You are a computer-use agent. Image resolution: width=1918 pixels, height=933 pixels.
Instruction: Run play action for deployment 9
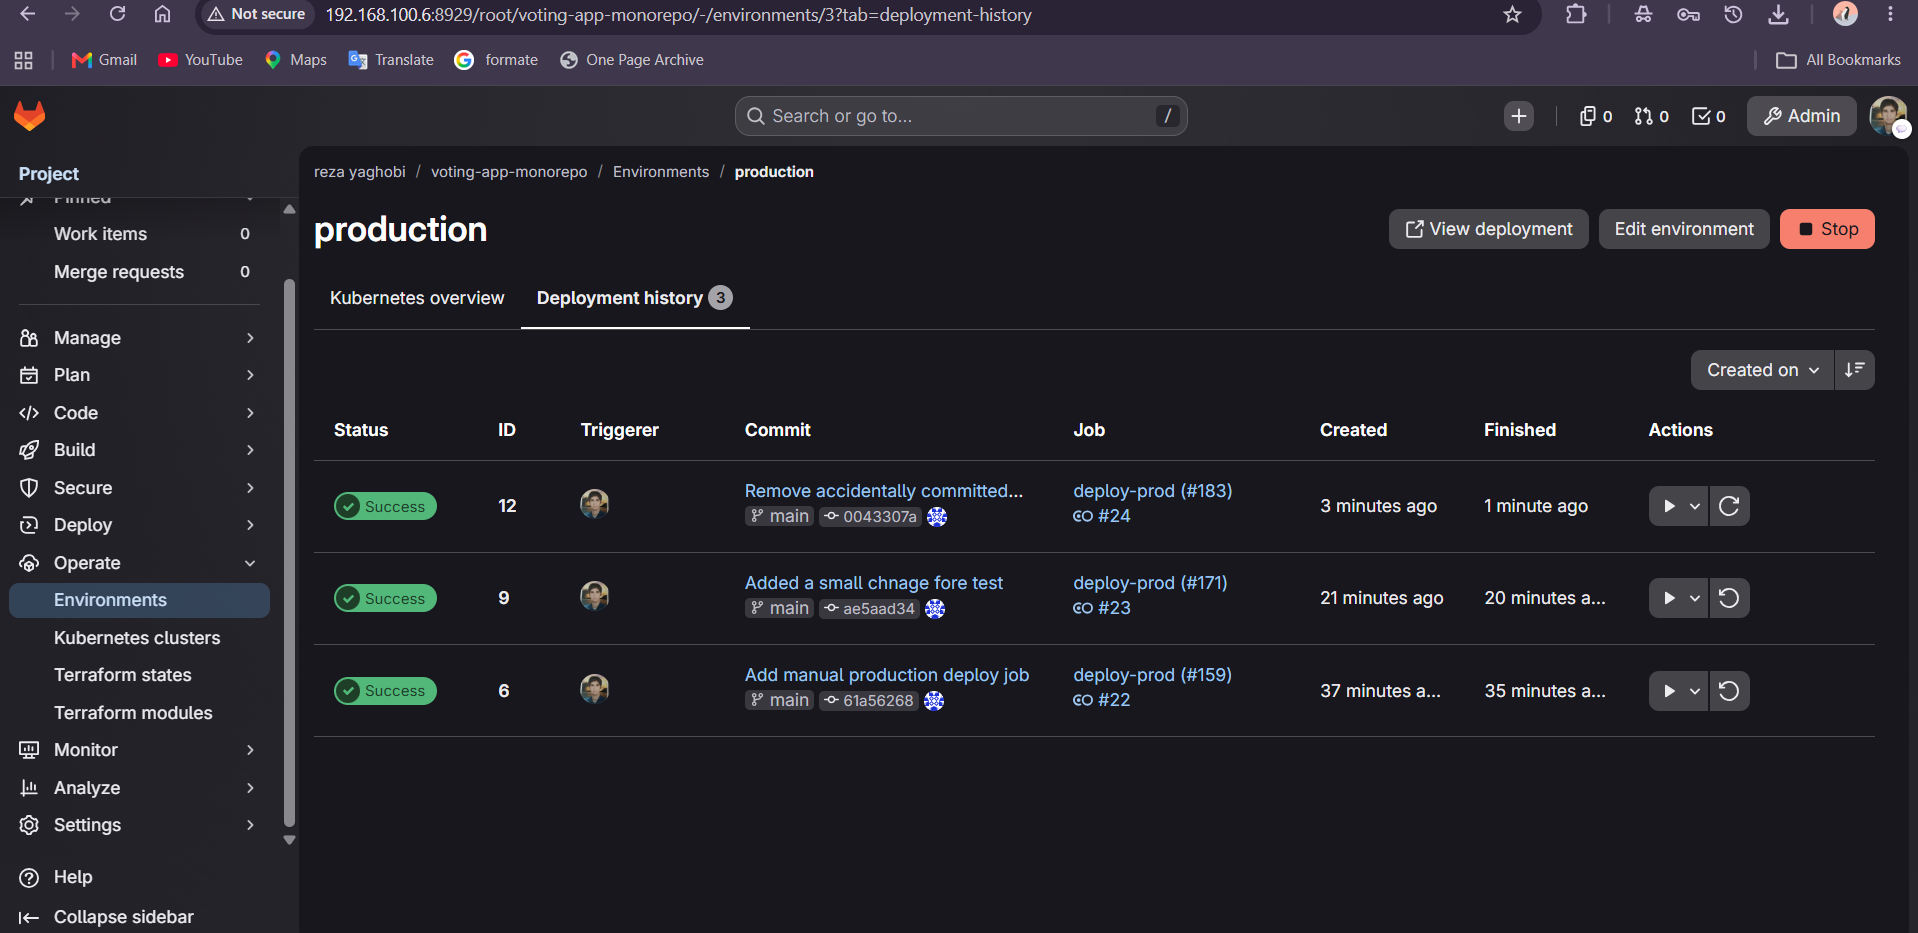click(x=1668, y=598)
